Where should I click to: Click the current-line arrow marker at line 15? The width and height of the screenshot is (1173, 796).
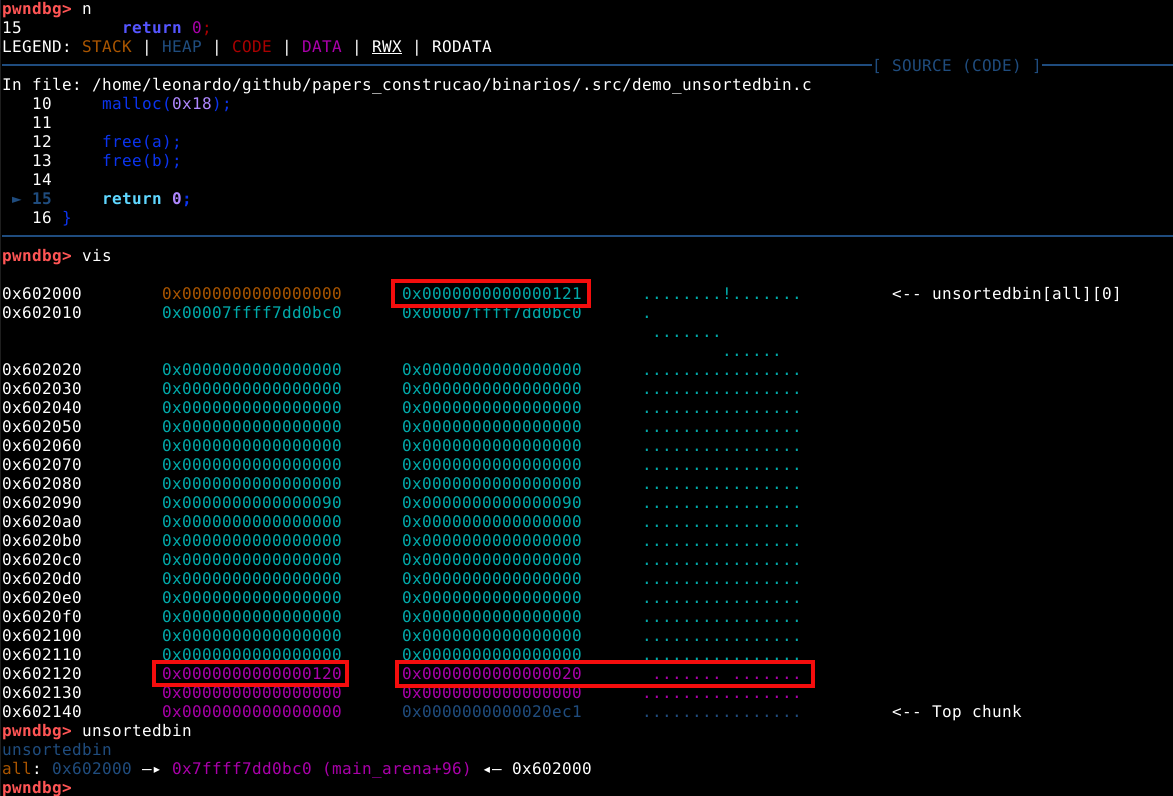click(x=16, y=199)
